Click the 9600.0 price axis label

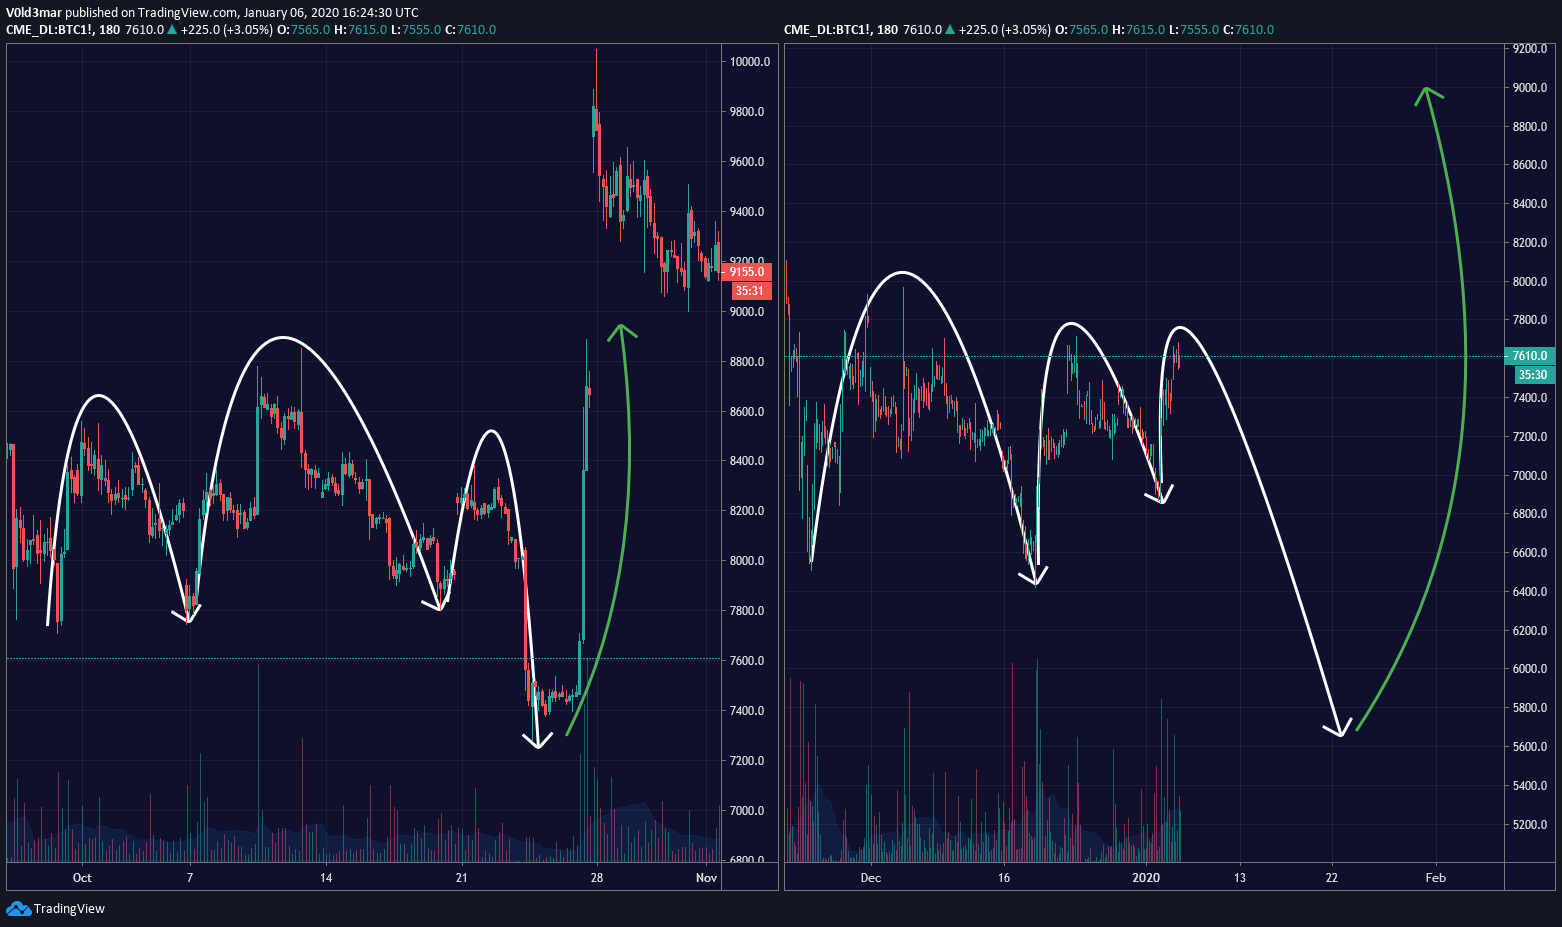[x=746, y=162]
